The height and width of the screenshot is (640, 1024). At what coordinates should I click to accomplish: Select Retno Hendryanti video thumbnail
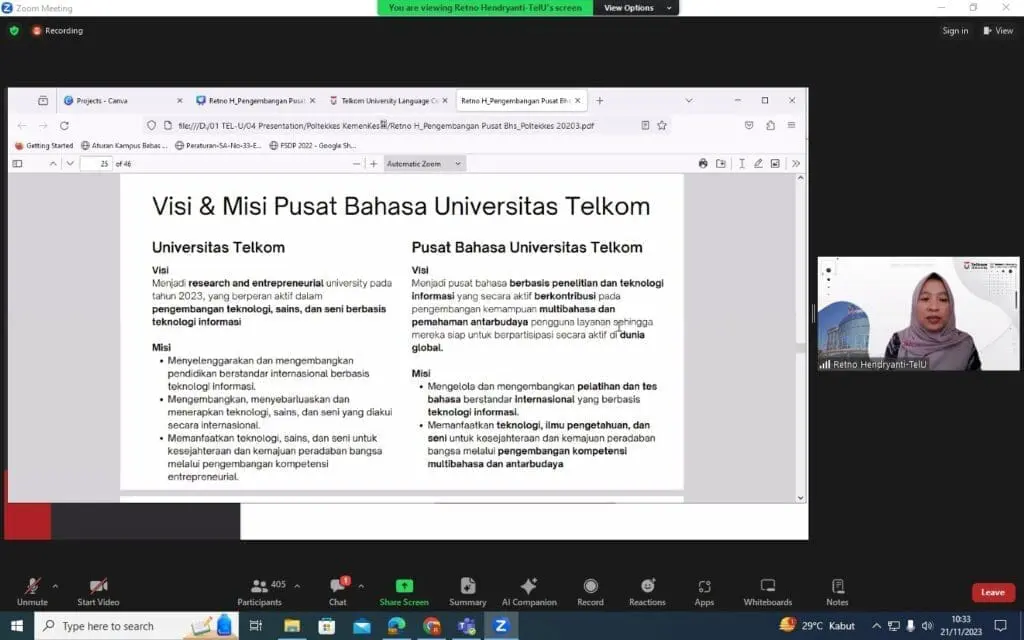tap(918, 314)
